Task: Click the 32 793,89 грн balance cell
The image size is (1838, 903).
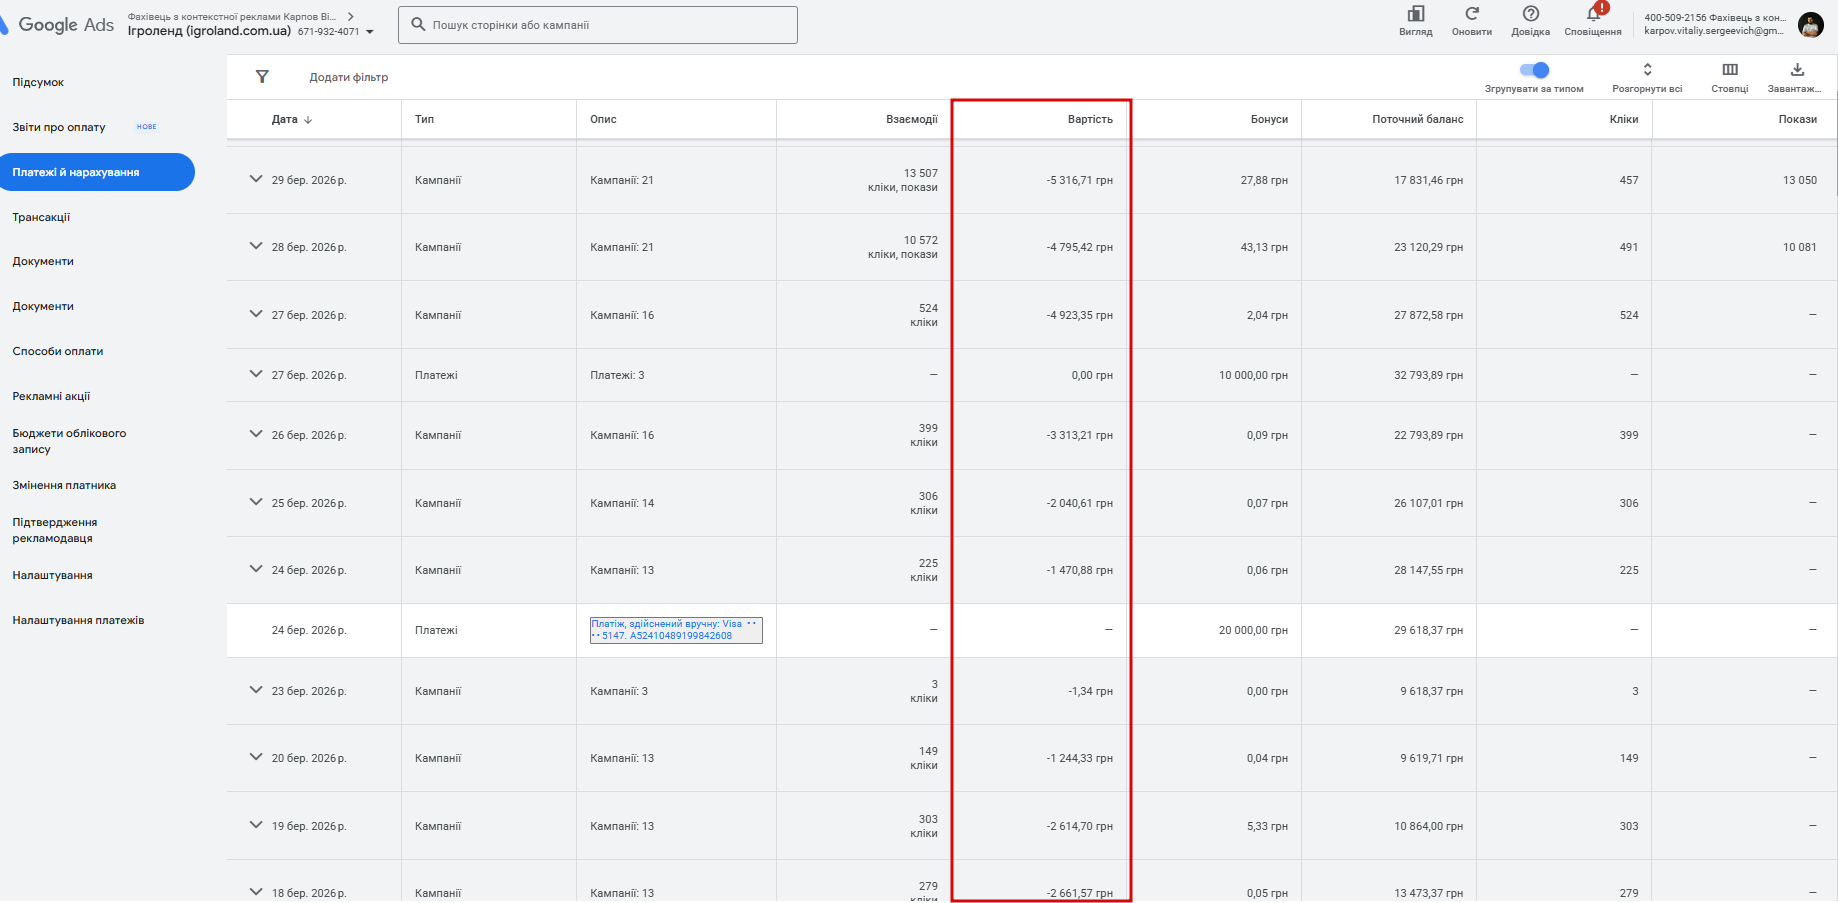Action: click(1428, 375)
